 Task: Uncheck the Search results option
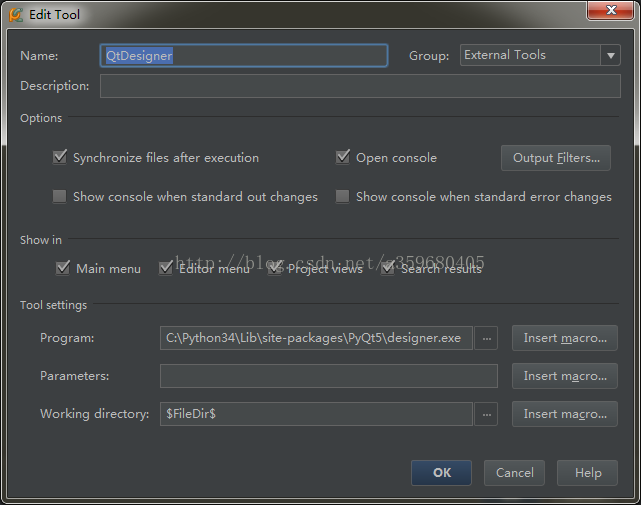tap(388, 268)
